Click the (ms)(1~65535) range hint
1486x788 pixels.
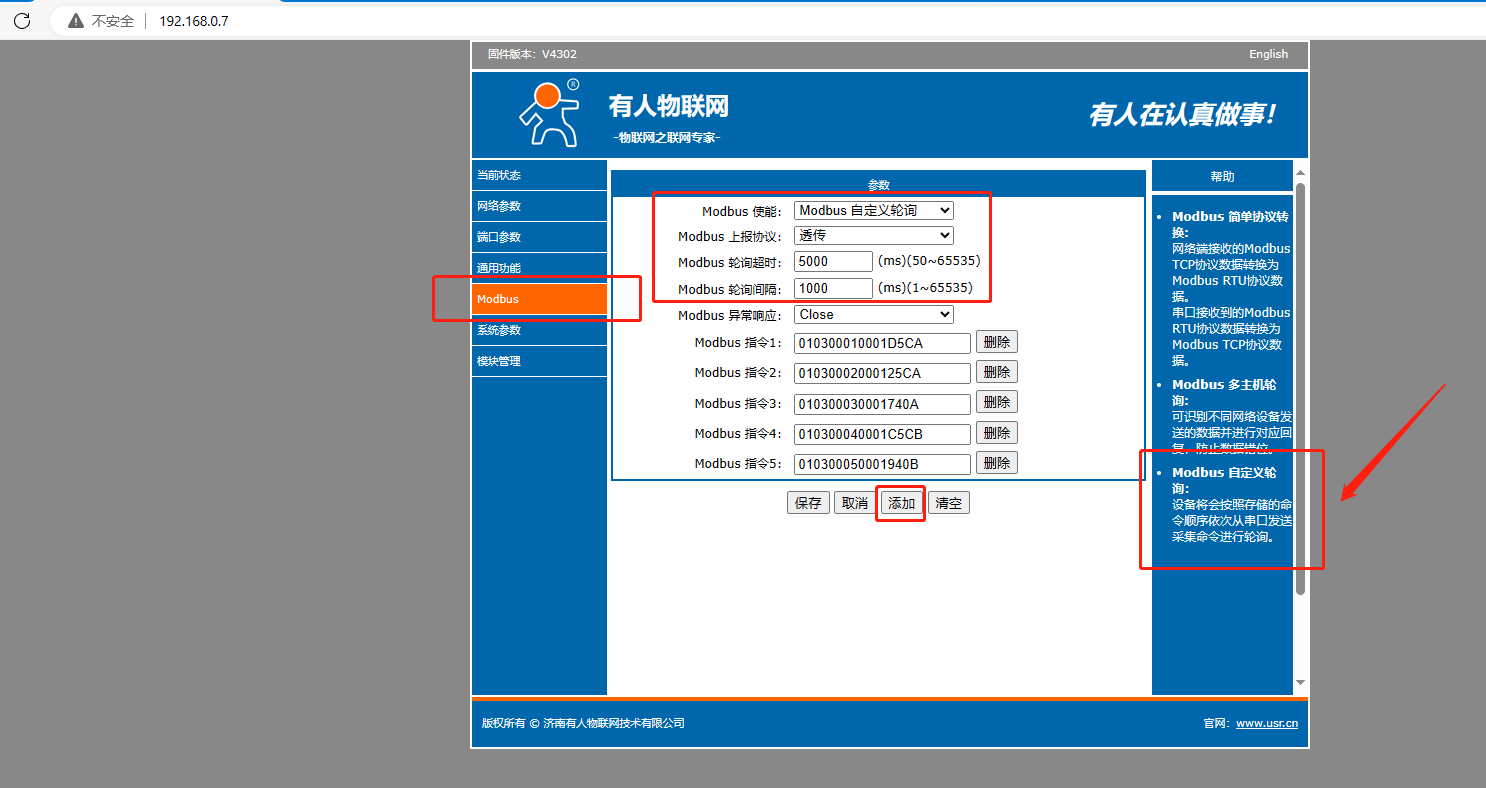coord(925,288)
